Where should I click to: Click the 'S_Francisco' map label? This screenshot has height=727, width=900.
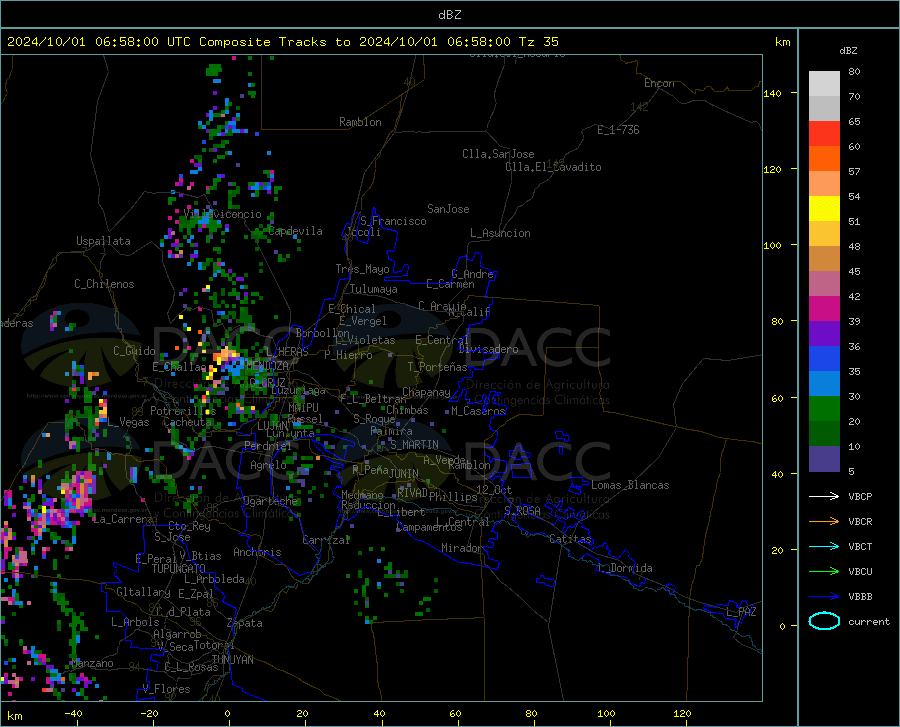tap(393, 221)
